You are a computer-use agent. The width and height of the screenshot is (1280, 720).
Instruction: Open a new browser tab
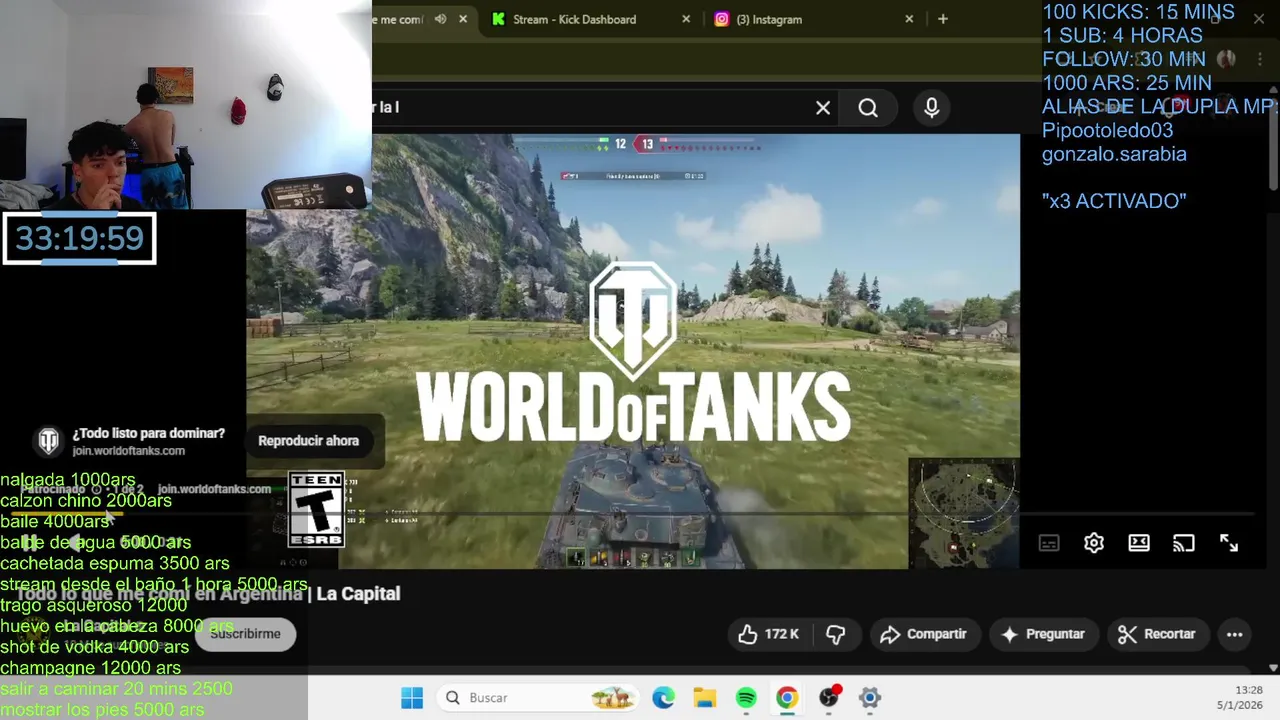942,19
